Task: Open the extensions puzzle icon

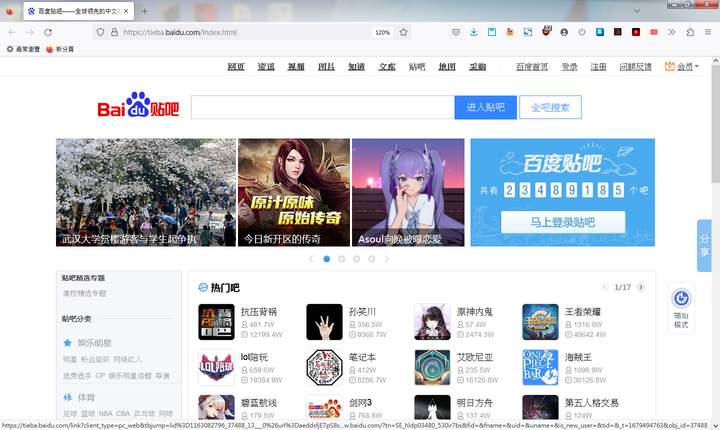Action: click(x=690, y=32)
